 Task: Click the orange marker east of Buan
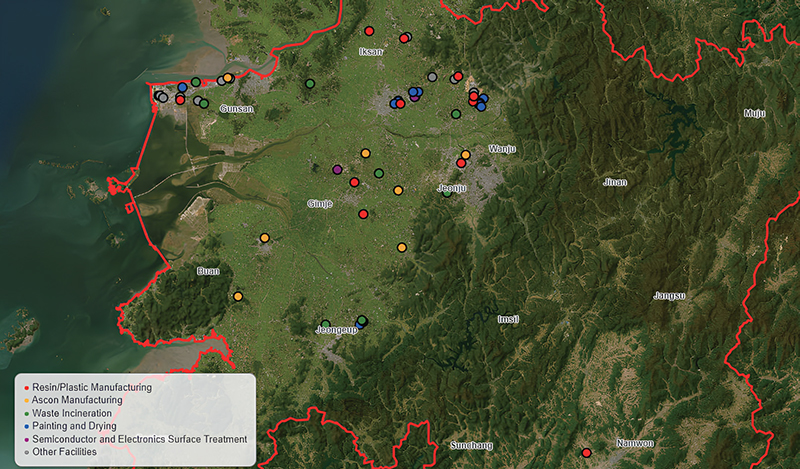pyautogui.click(x=238, y=297)
